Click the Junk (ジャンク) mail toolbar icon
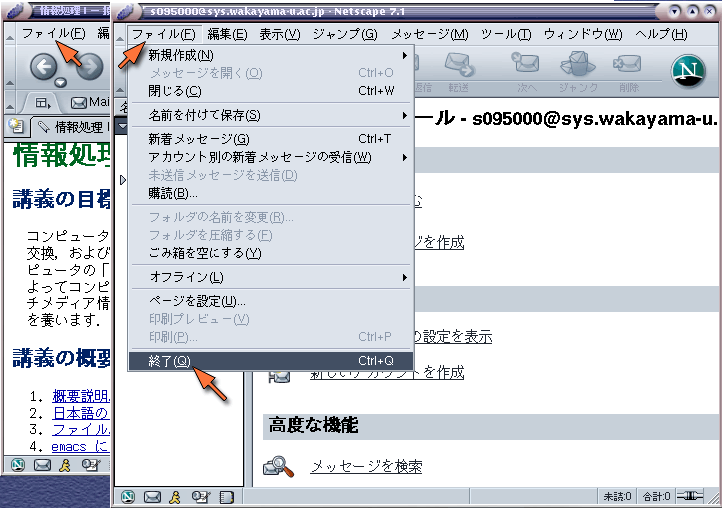 click(578, 64)
